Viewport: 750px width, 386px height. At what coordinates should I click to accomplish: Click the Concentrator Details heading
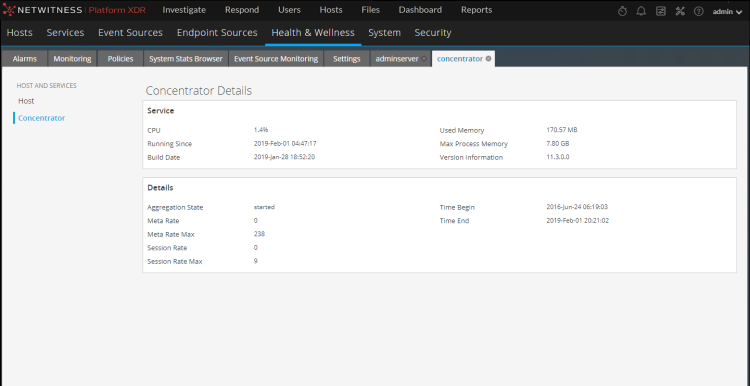click(199, 91)
